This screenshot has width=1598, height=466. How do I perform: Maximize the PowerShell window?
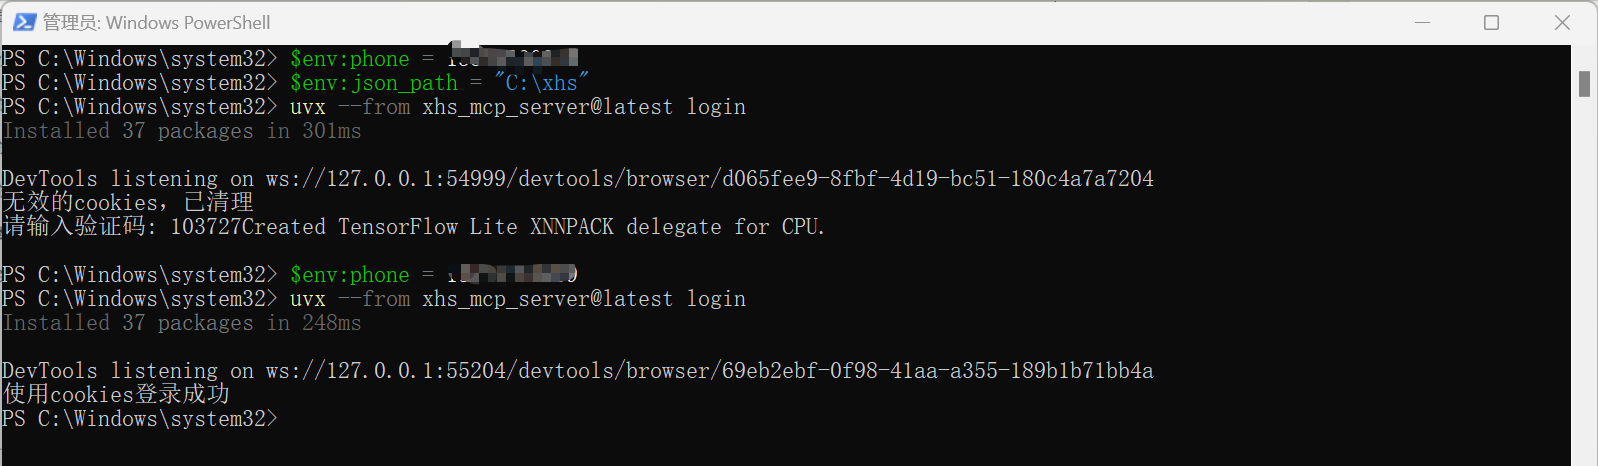point(1491,22)
